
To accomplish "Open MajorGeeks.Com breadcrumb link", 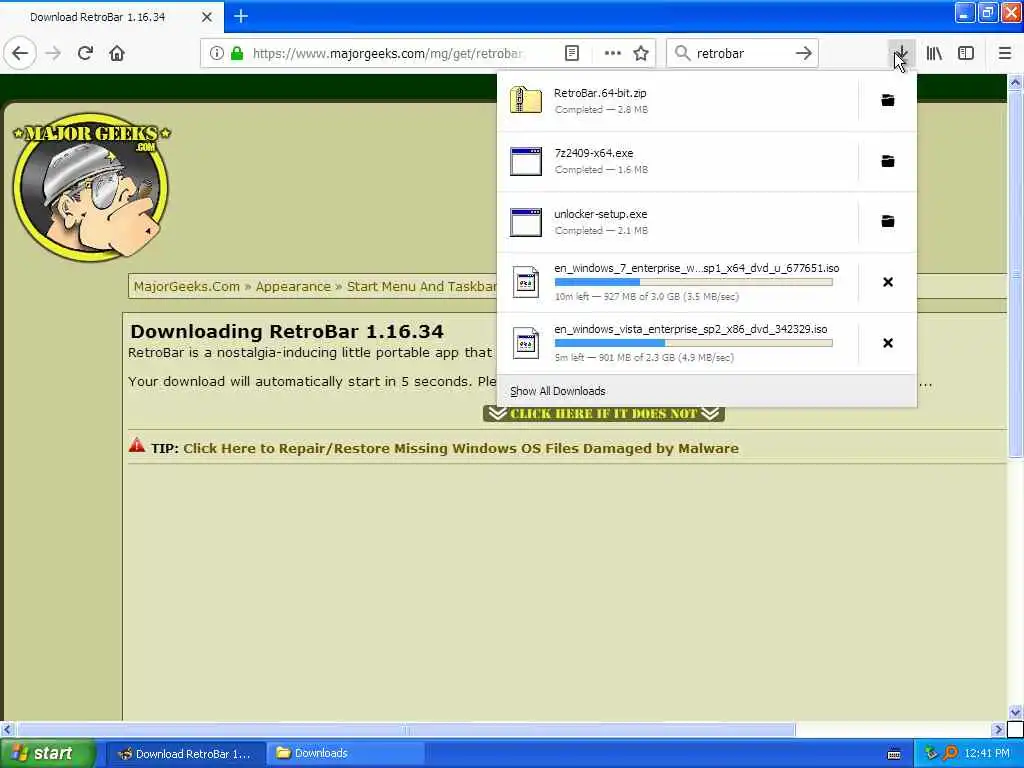I will click(x=187, y=287).
